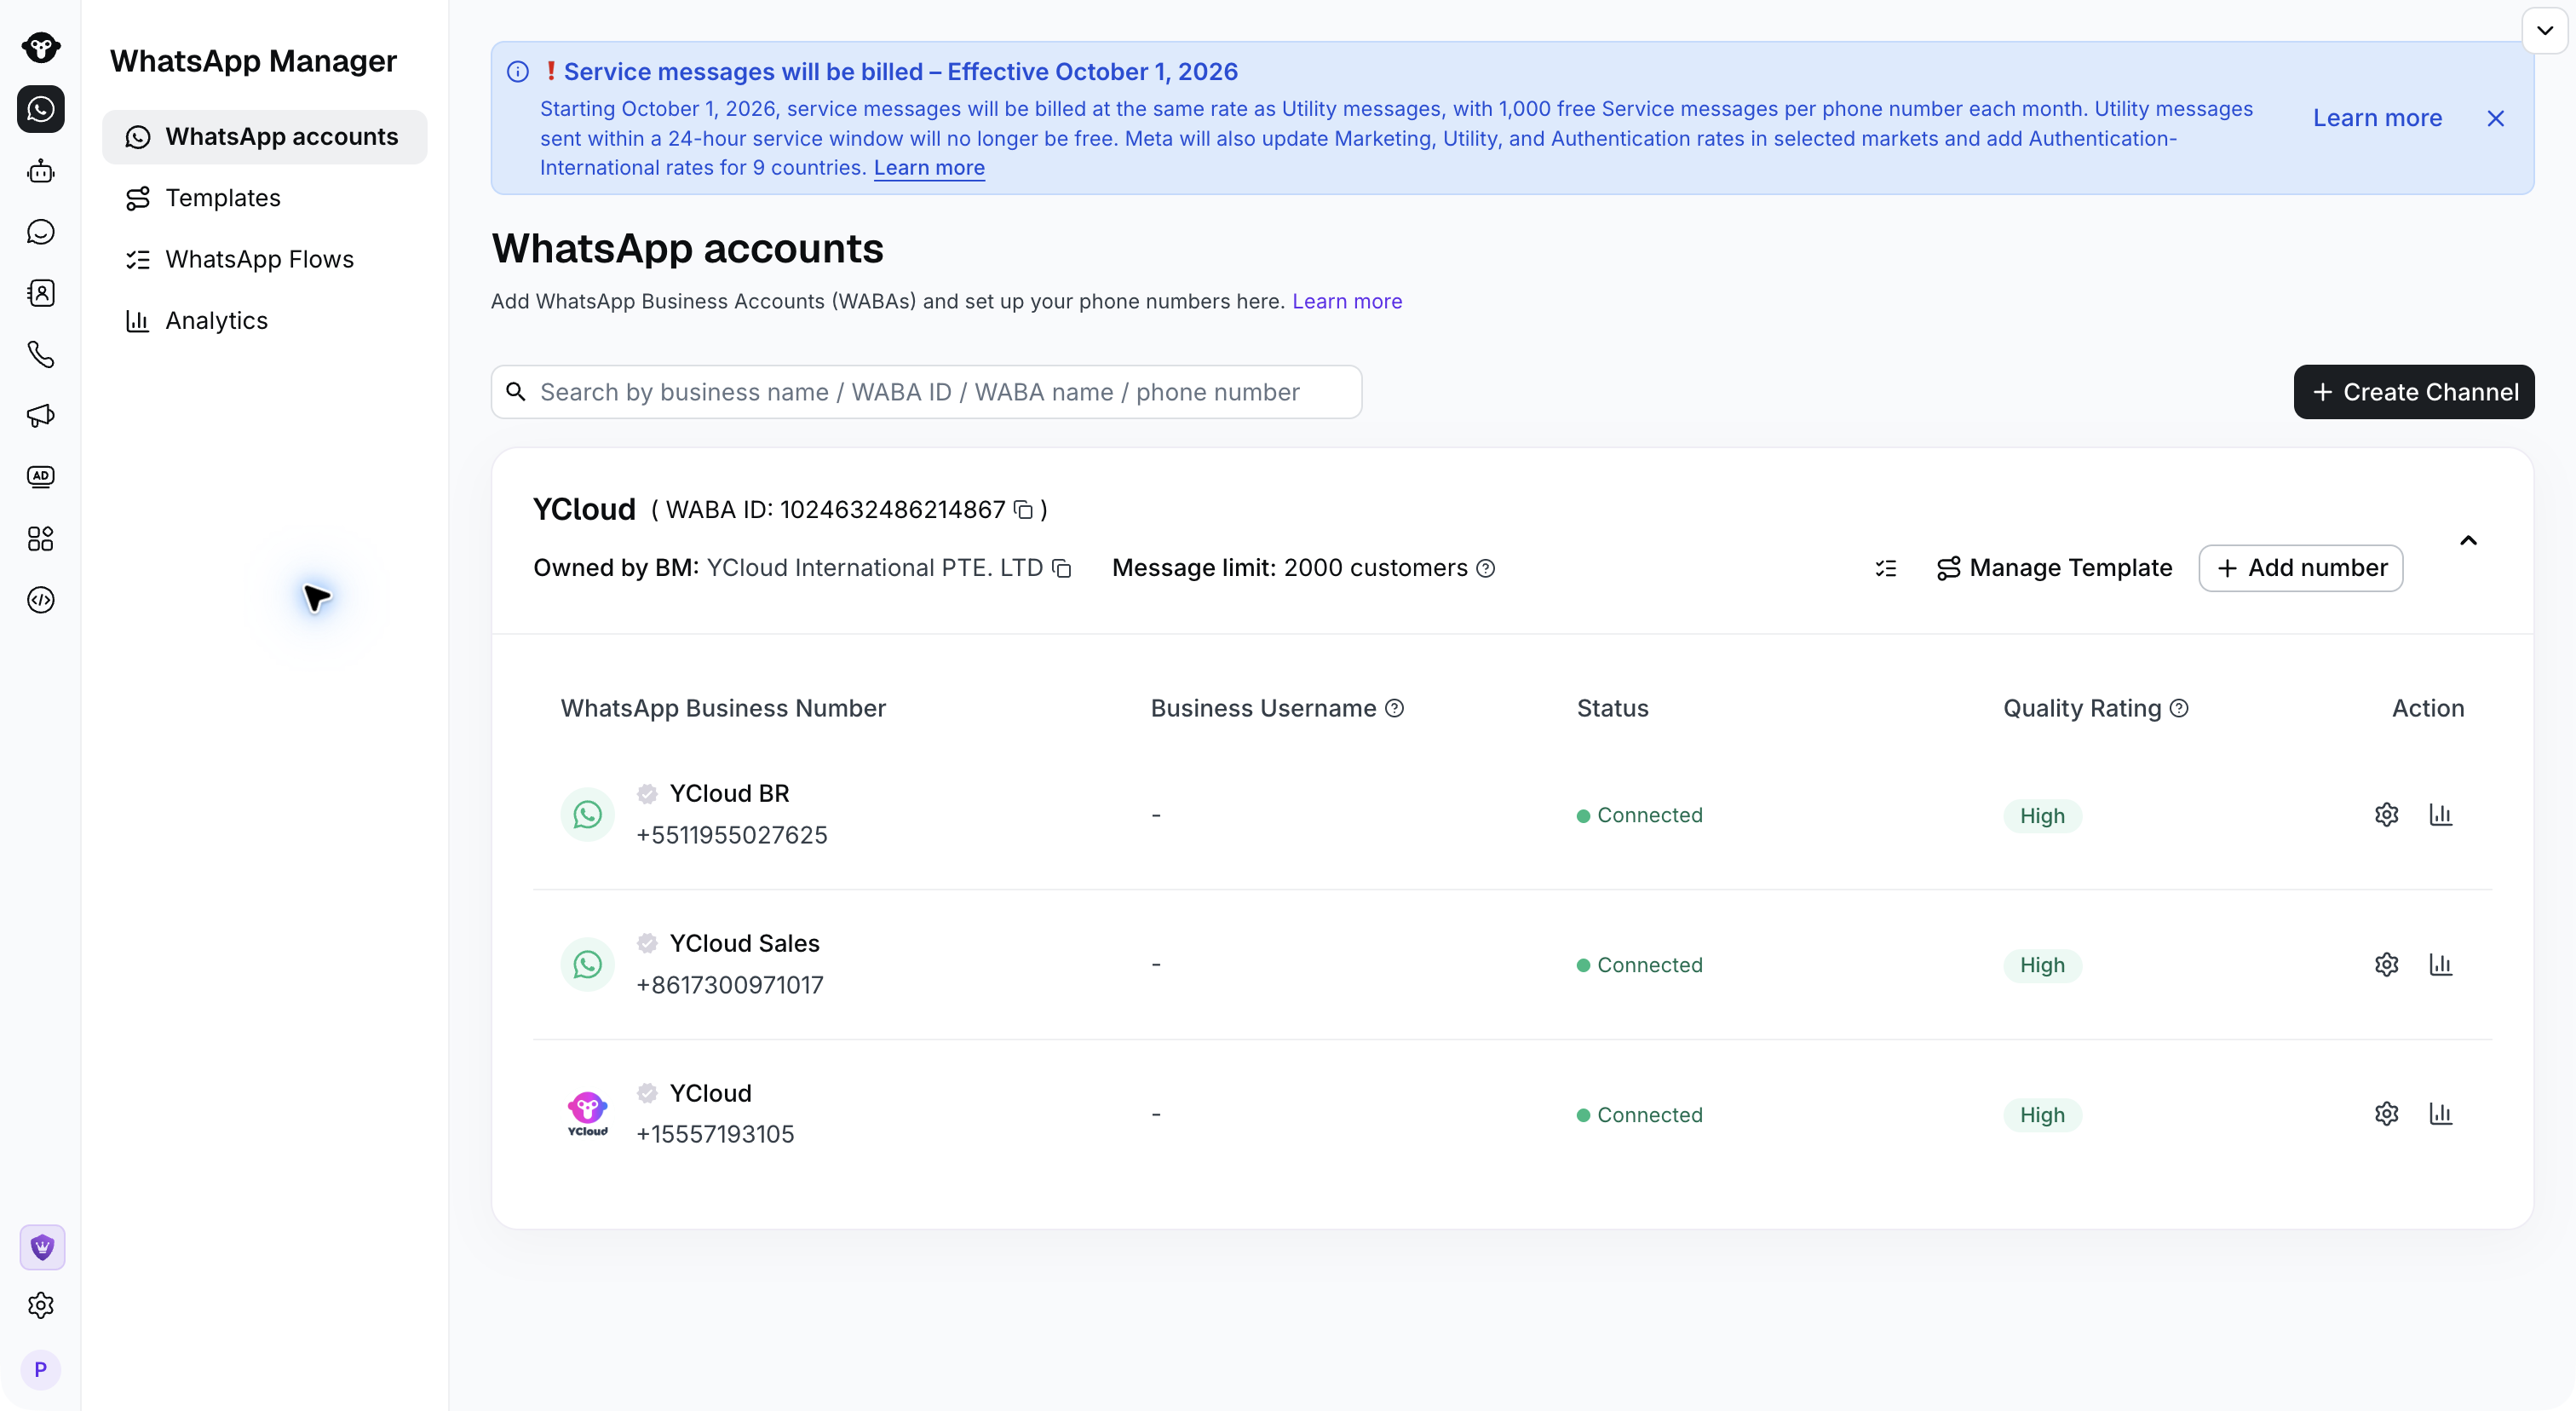Open WhatsApp Flows in the sidebar

[265, 259]
